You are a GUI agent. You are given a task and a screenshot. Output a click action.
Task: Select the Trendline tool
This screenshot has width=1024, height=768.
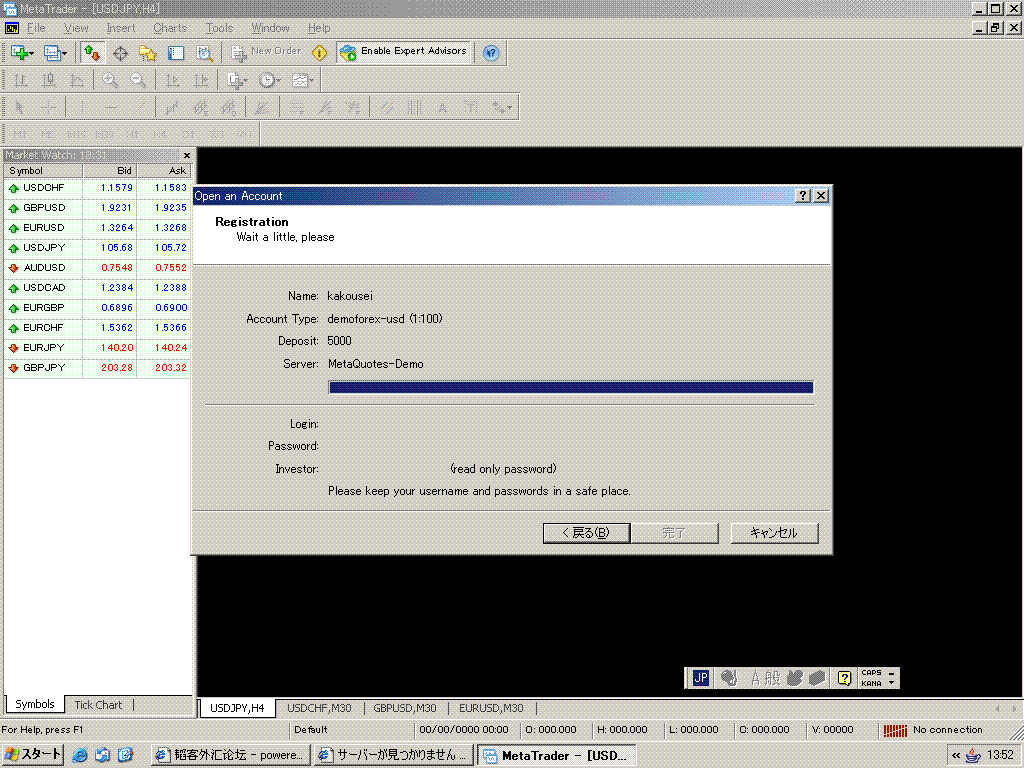pyautogui.click(x=140, y=108)
